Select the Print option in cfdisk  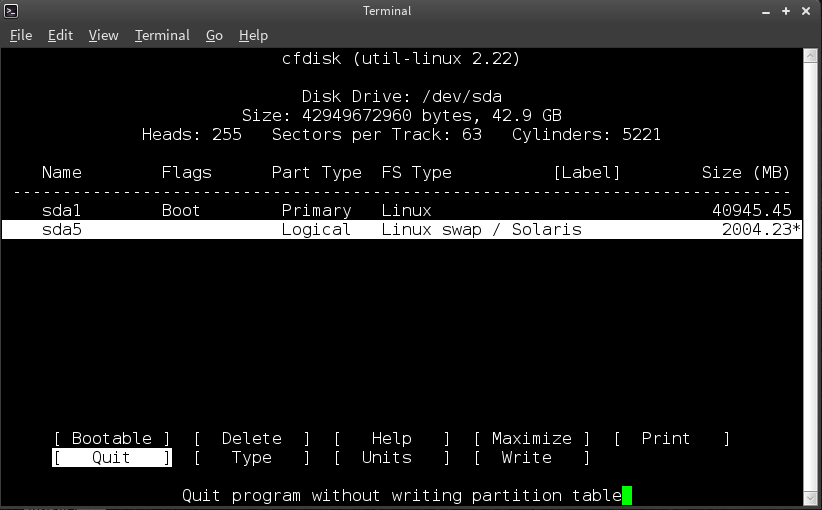672,438
